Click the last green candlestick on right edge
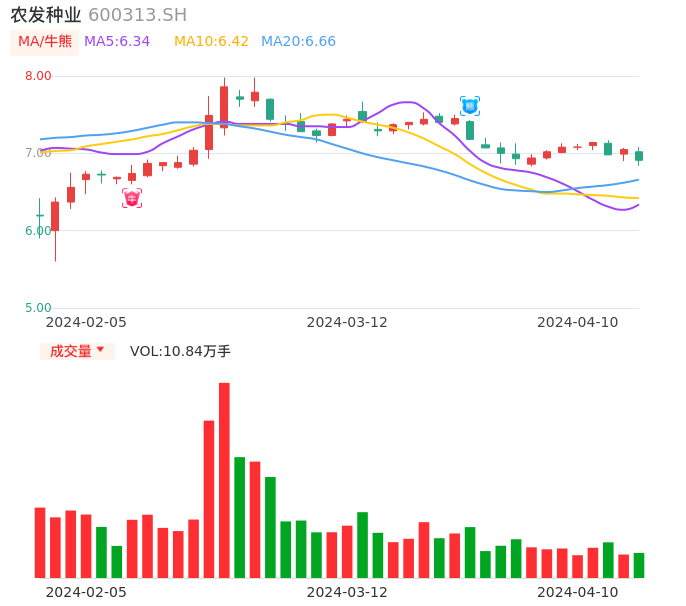The width and height of the screenshot is (686, 606). (639, 156)
